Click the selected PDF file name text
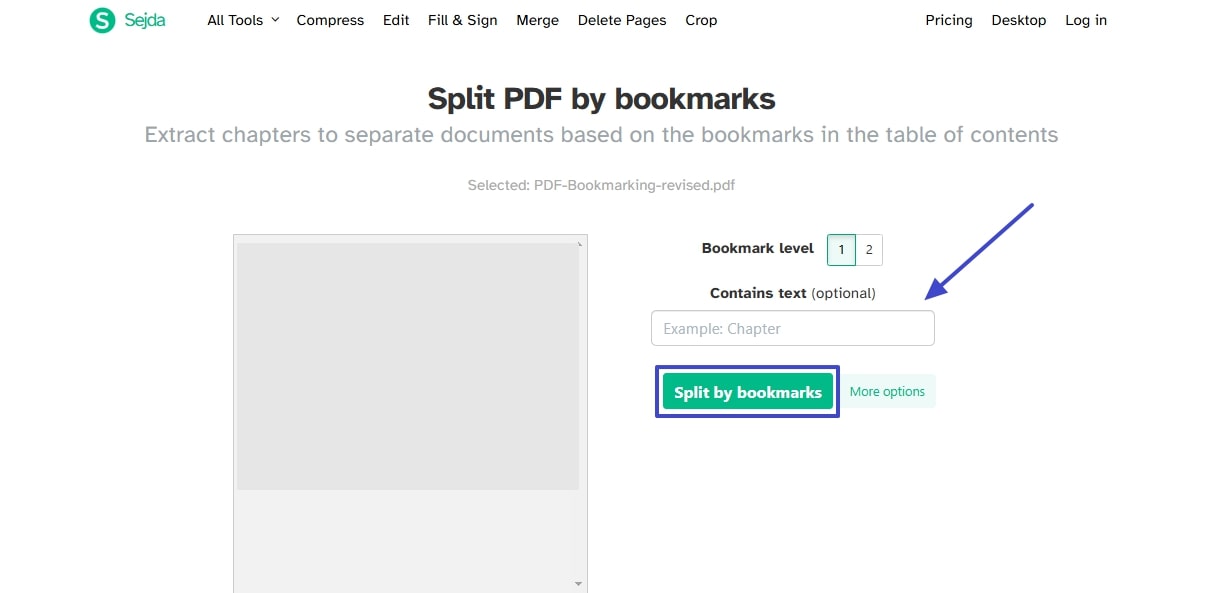Viewport: 1215px width, 593px height. [x=601, y=185]
